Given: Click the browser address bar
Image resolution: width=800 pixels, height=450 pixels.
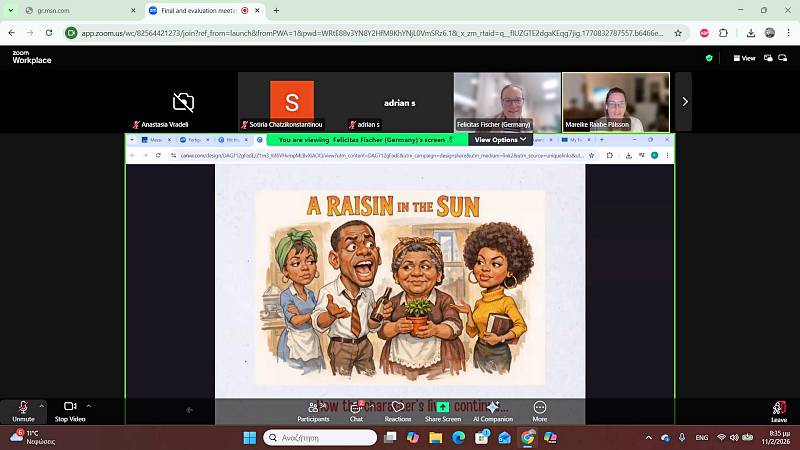Looking at the screenshot, I should coord(370,32).
